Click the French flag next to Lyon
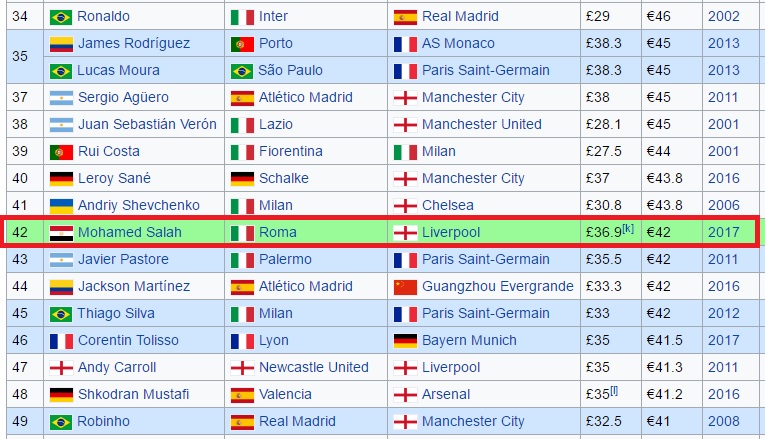Screen dimensions: 765x439 tap(242, 340)
